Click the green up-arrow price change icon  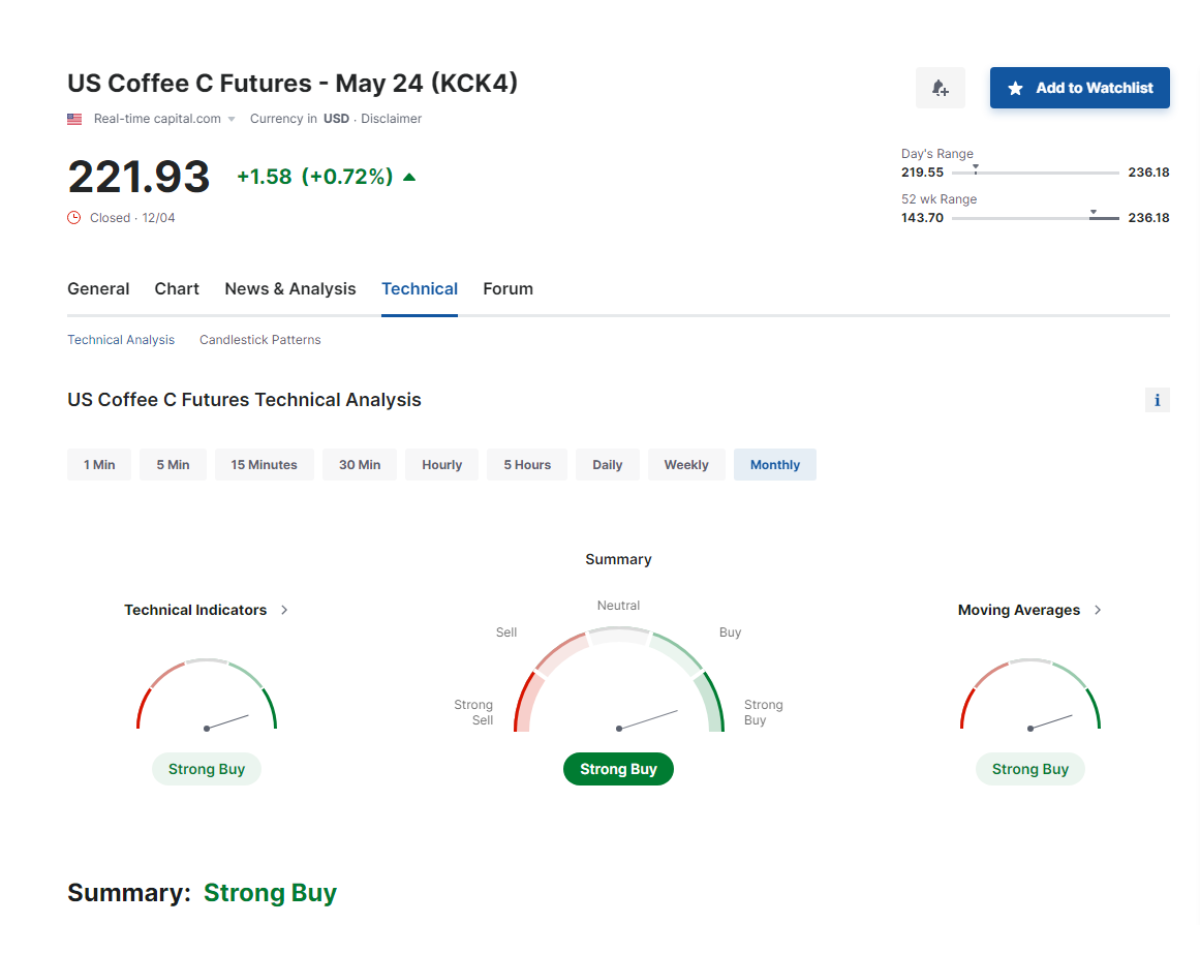point(409,177)
